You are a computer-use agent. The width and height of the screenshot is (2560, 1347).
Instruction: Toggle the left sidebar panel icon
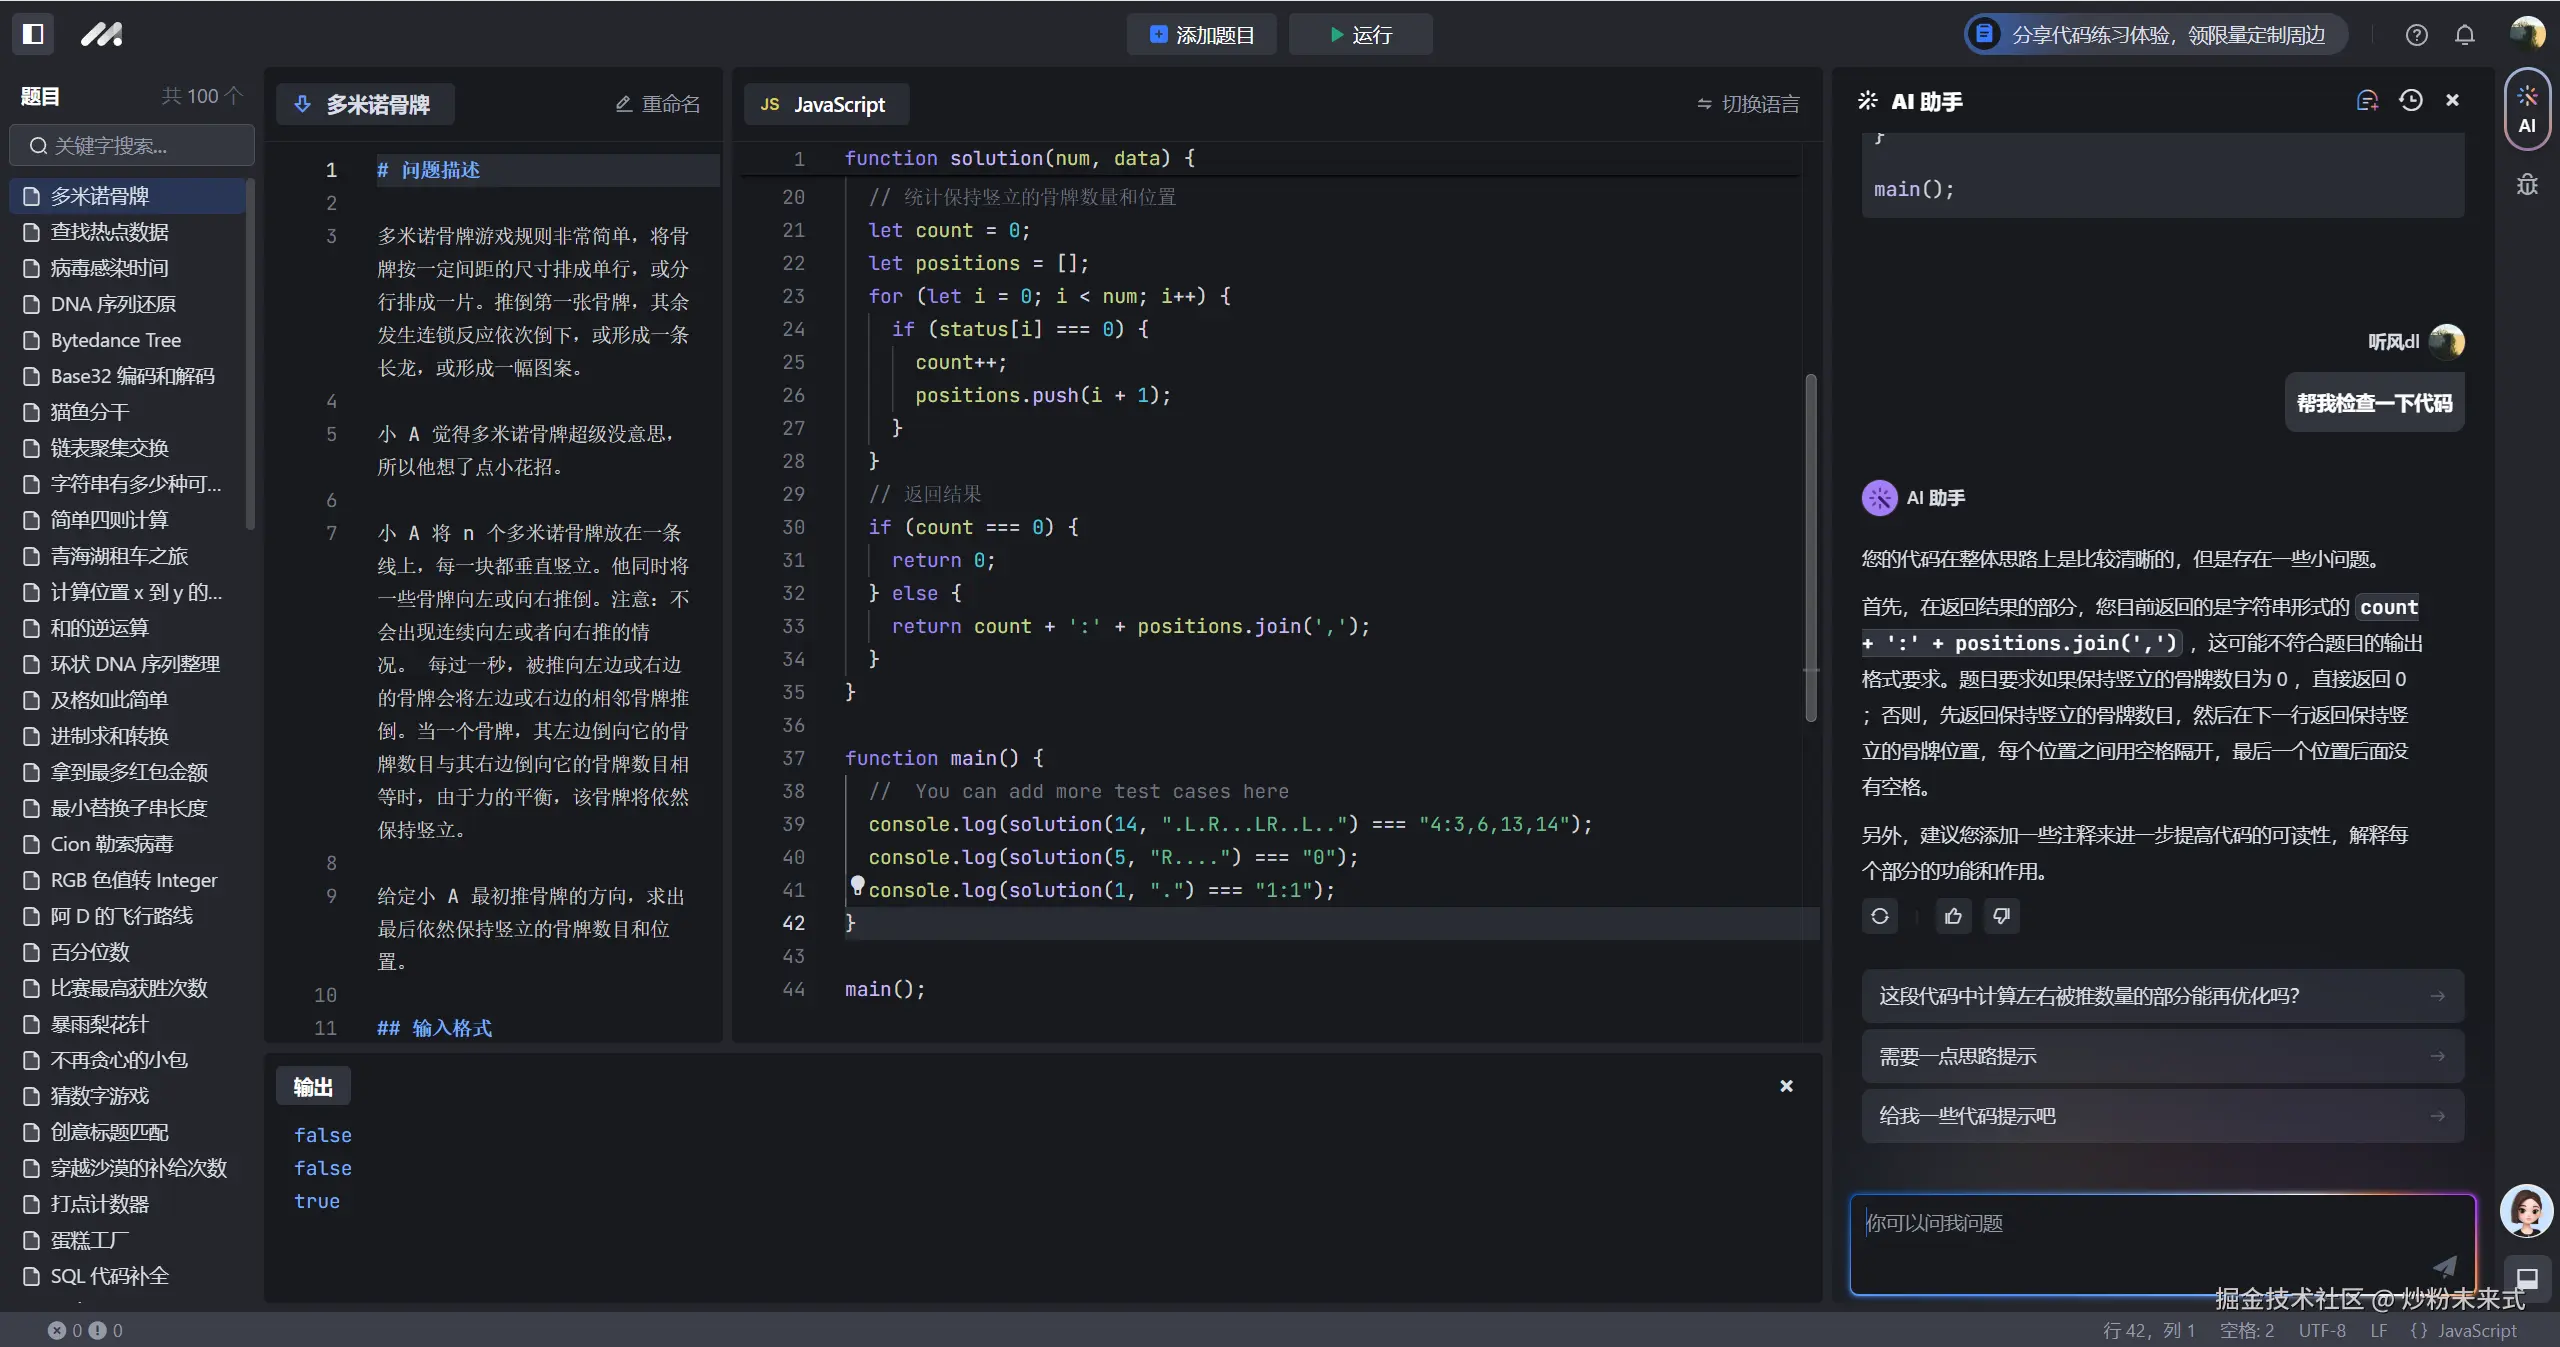pos(33,34)
